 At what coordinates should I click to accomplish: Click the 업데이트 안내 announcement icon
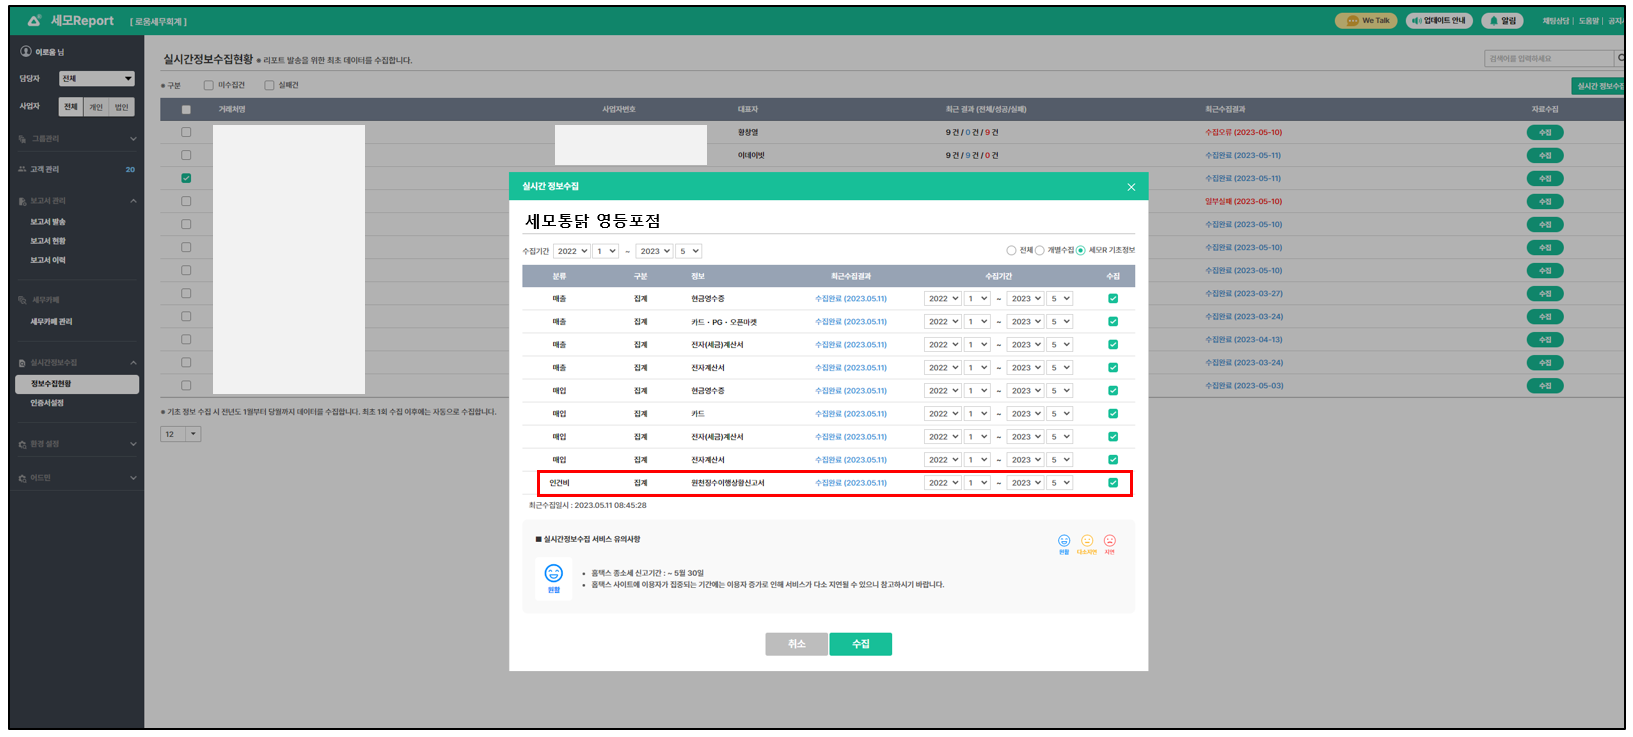click(x=1417, y=21)
